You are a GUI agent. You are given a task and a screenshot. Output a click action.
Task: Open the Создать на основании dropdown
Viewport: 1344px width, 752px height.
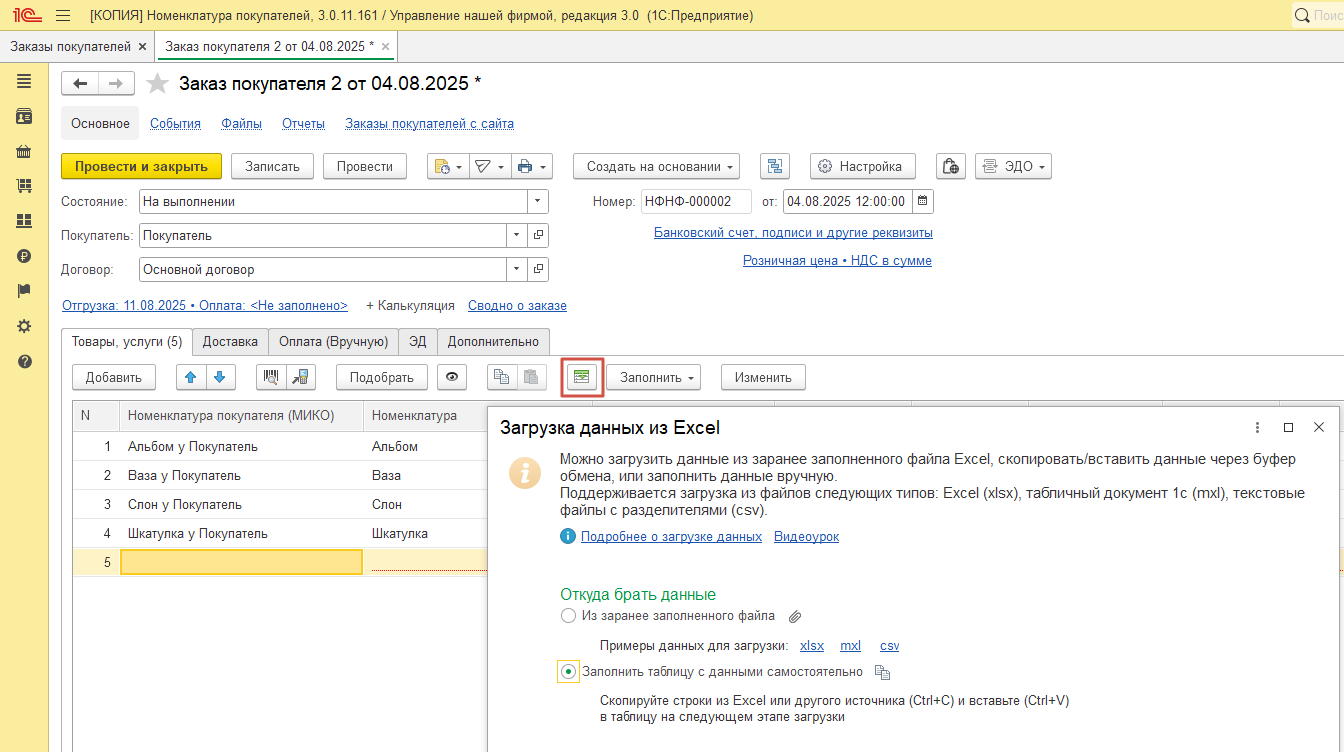[656, 167]
